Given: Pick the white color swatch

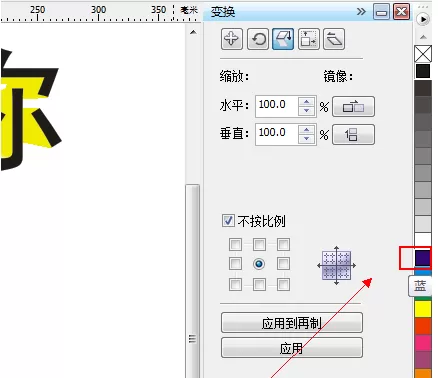Looking at the screenshot, I should pyautogui.click(x=423, y=239).
